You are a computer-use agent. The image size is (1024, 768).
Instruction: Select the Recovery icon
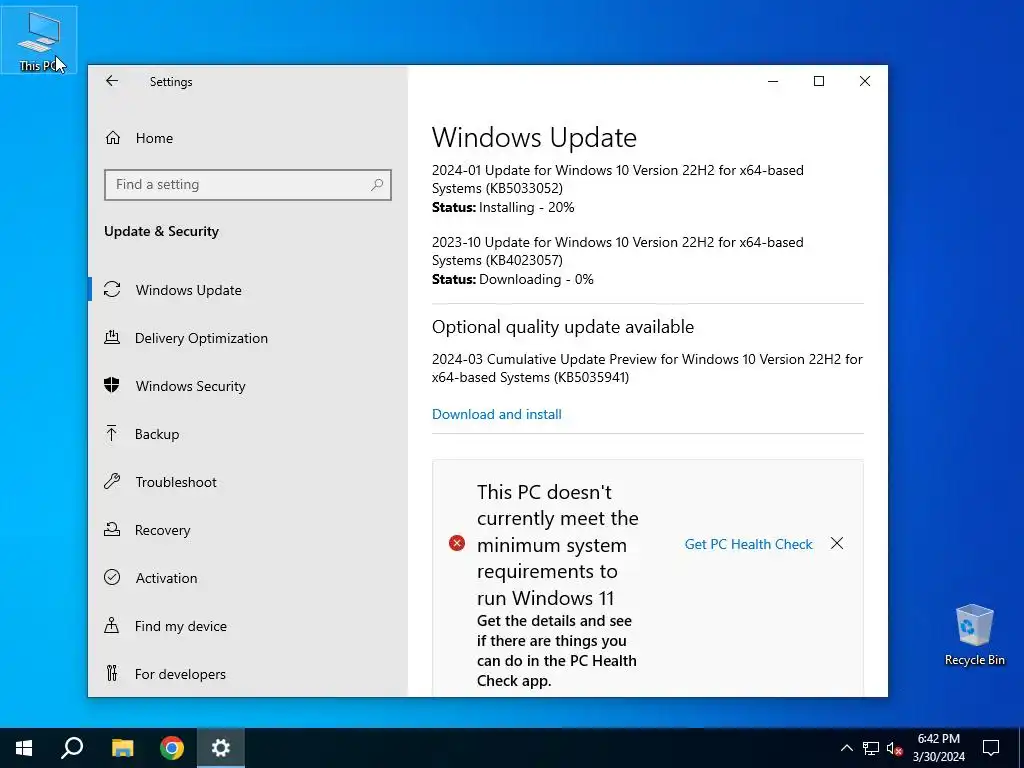point(112,530)
